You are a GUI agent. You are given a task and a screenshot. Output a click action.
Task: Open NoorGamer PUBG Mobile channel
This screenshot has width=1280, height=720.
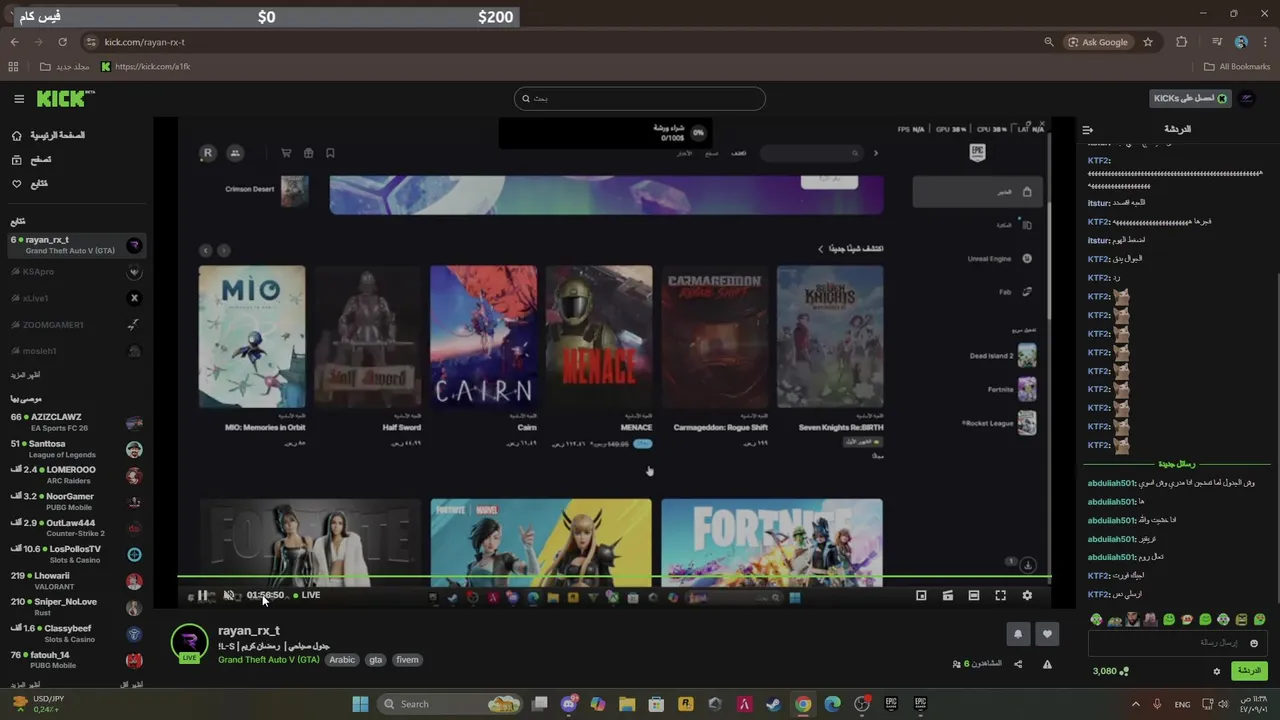[x=76, y=501]
